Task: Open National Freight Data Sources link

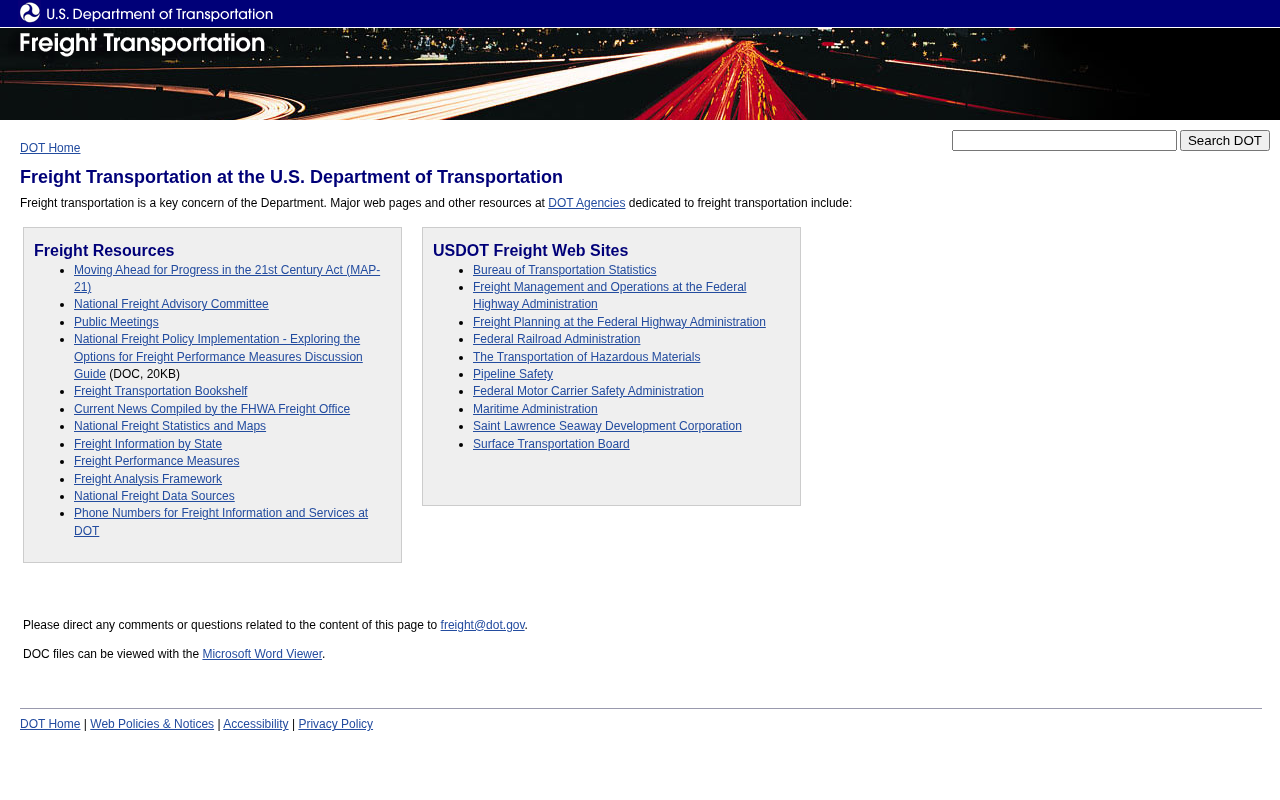Action: (x=154, y=496)
